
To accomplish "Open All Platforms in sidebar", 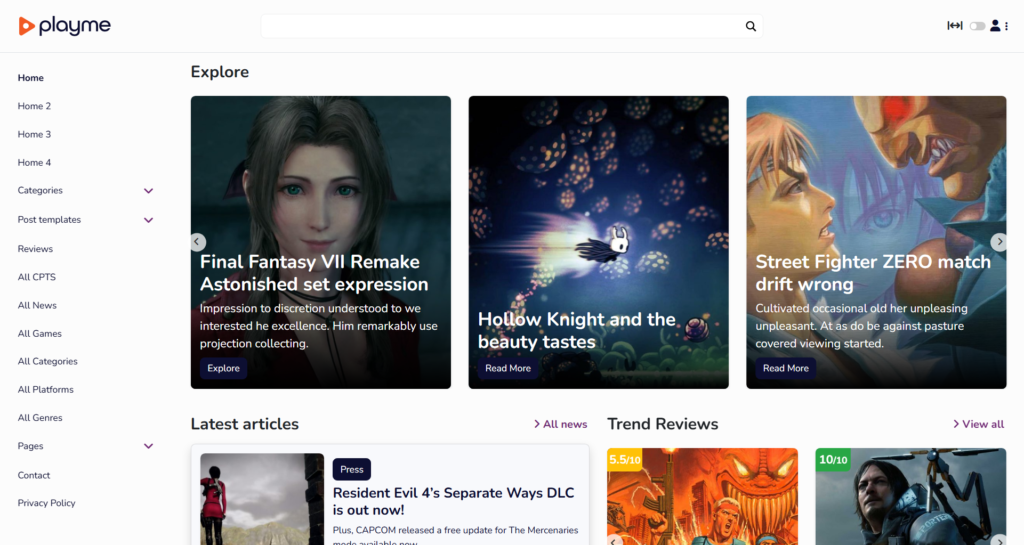I will pyautogui.click(x=46, y=390).
